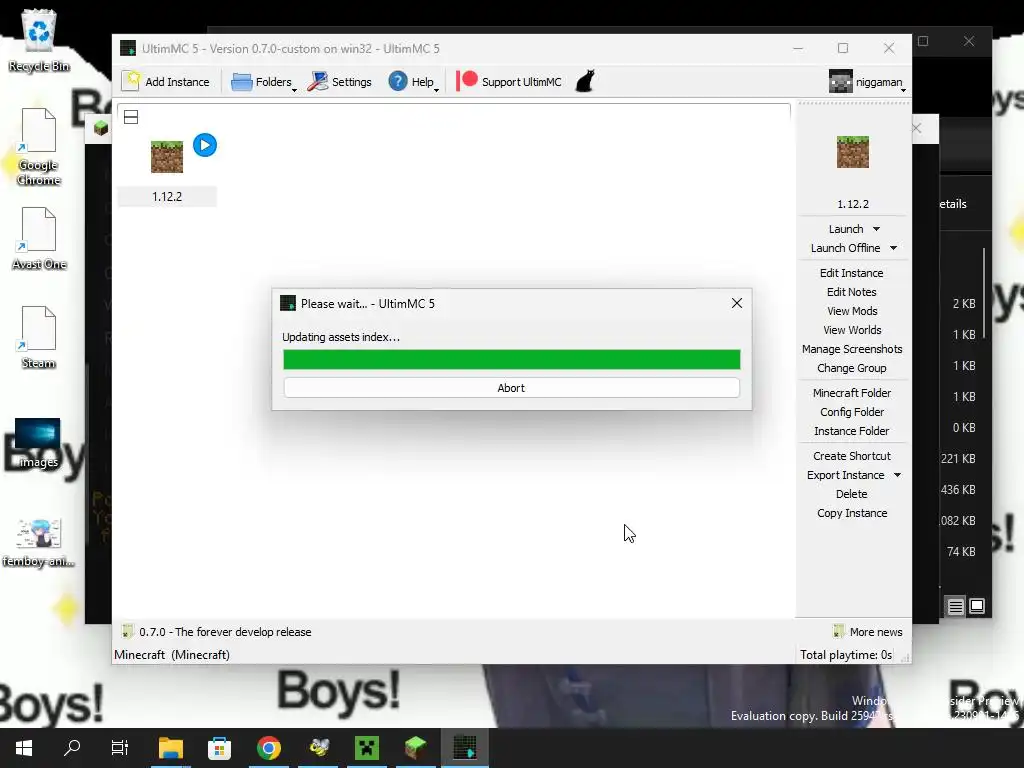Click Delete in the instance side panel
Viewport: 1024px width, 768px height.
[852, 494]
